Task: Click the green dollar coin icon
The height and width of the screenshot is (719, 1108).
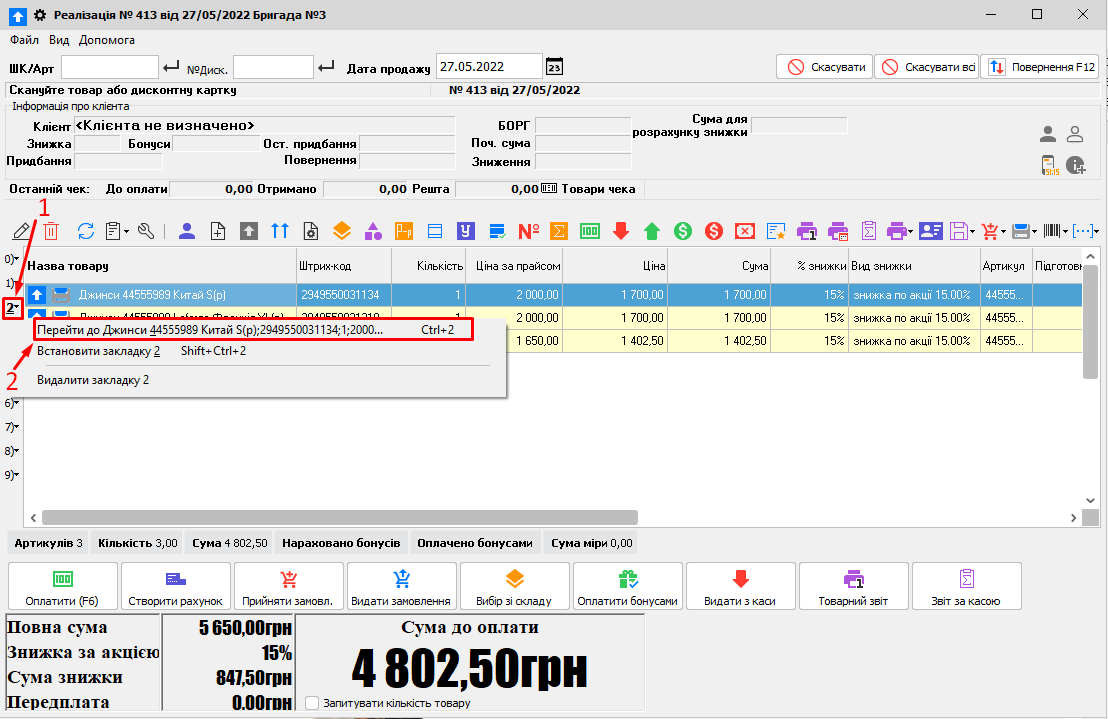Action: point(683,231)
